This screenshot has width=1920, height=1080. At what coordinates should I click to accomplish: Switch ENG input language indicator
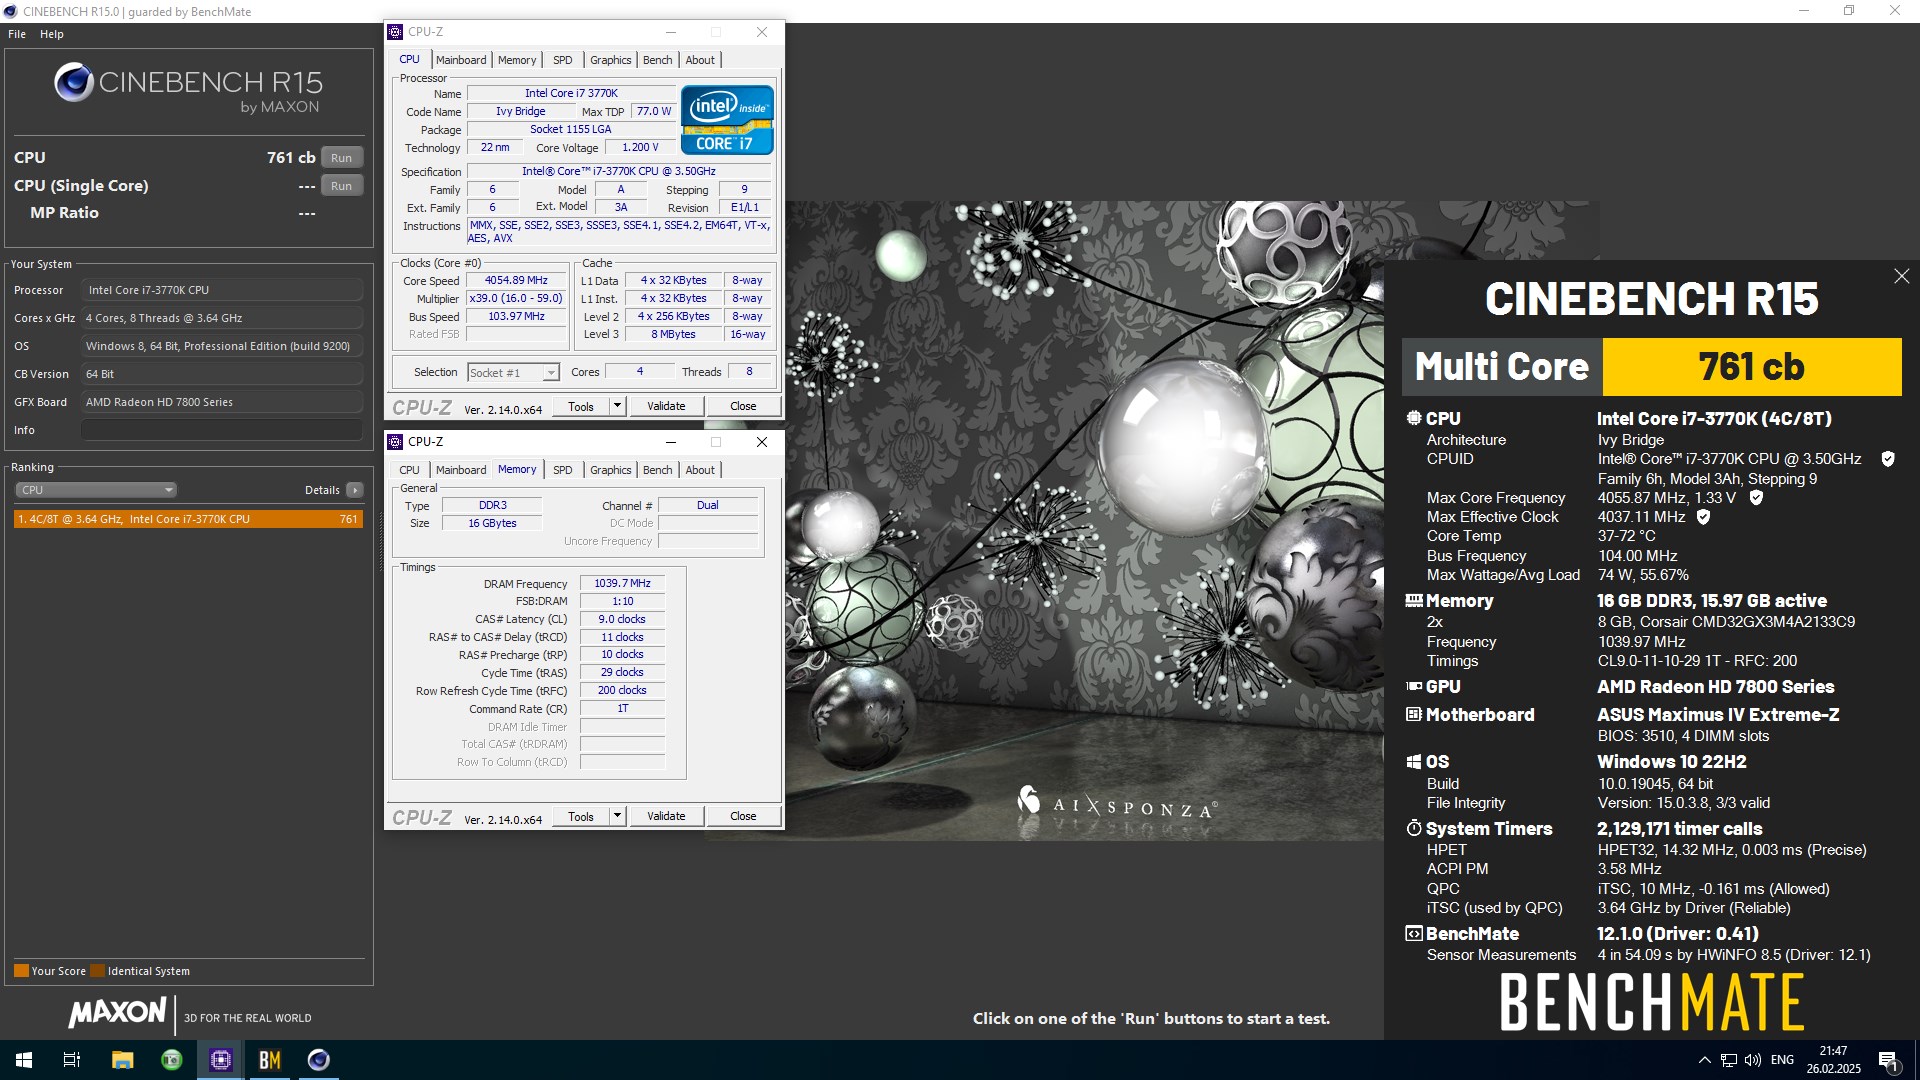(x=1782, y=1060)
